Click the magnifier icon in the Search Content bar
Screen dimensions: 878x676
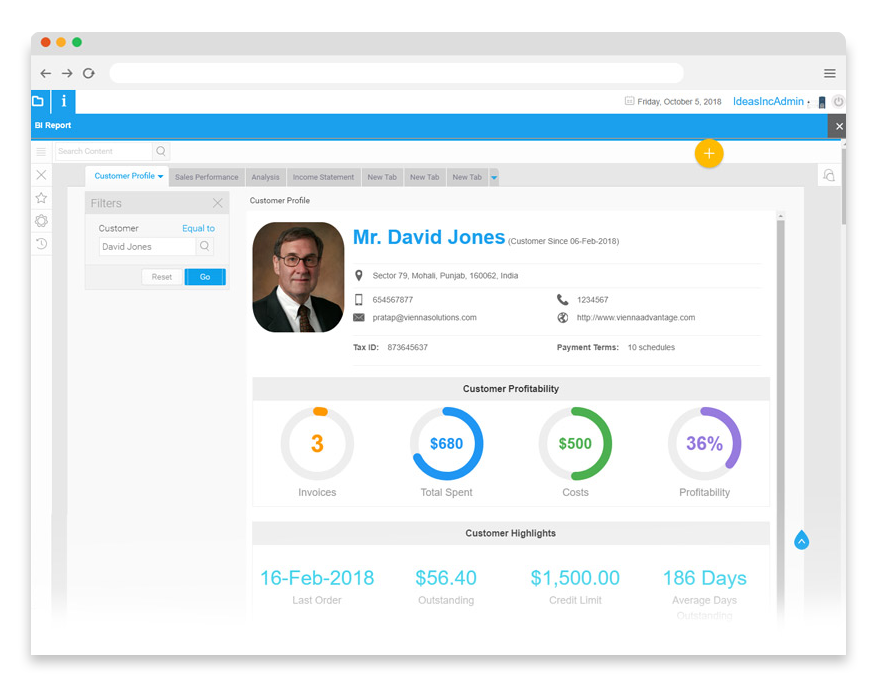click(160, 151)
